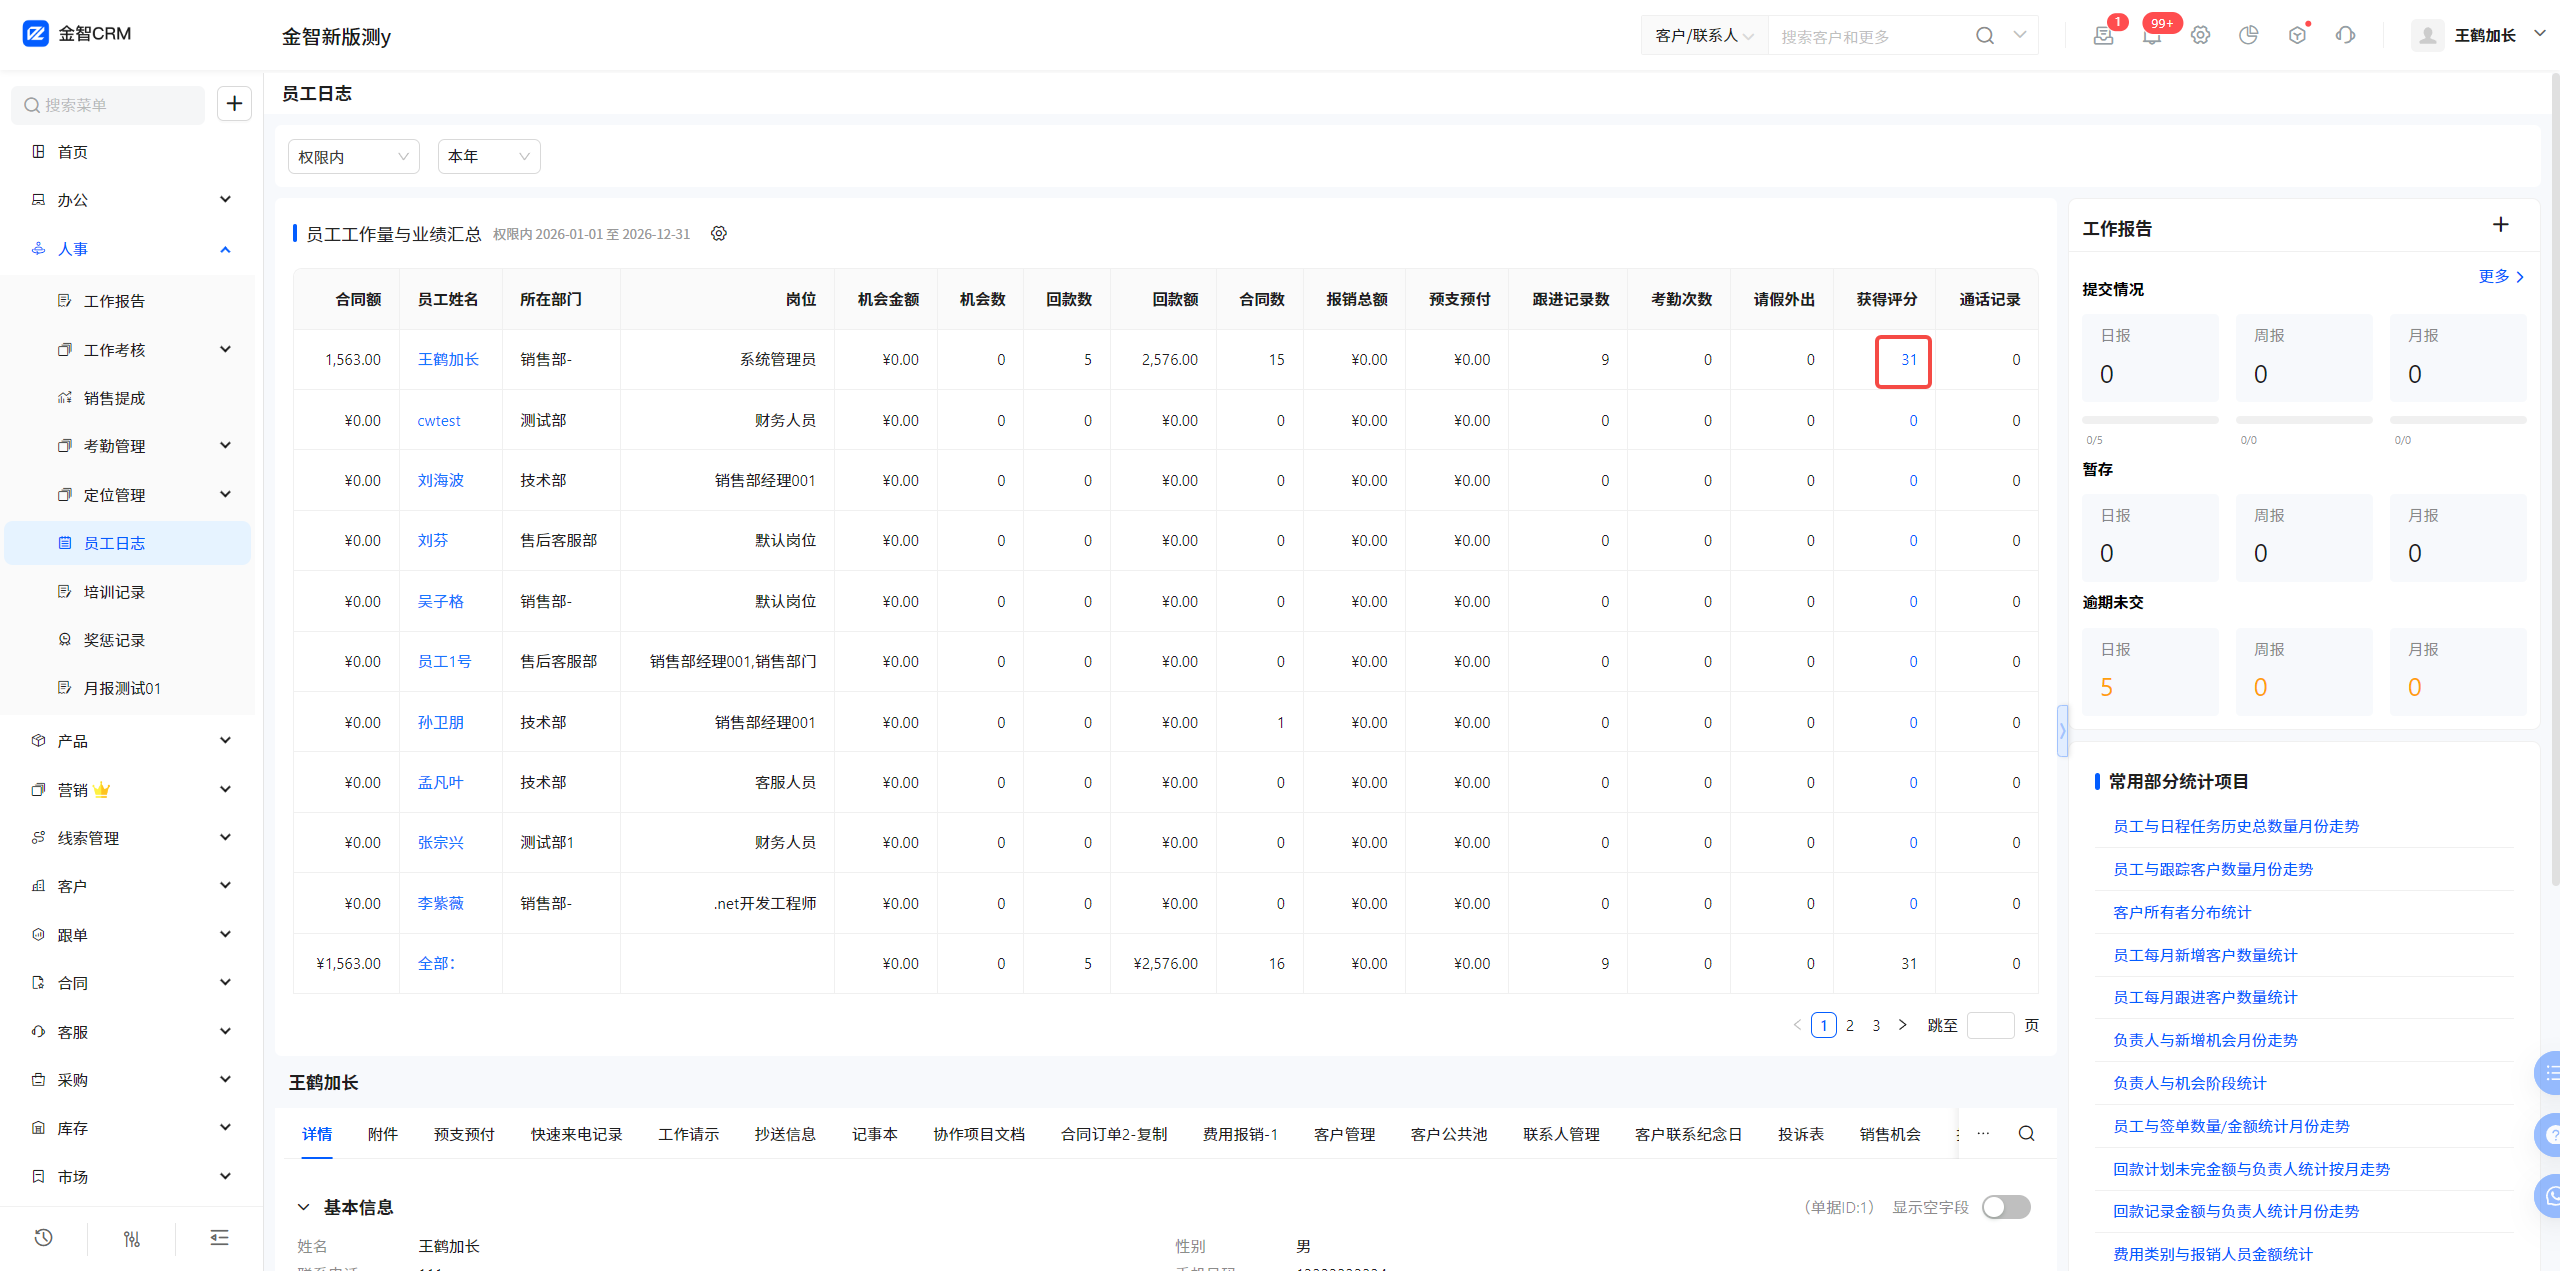
Task: Click the history clock icon at sidebar bottom
Action: pyautogui.click(x=43, y=1238)
